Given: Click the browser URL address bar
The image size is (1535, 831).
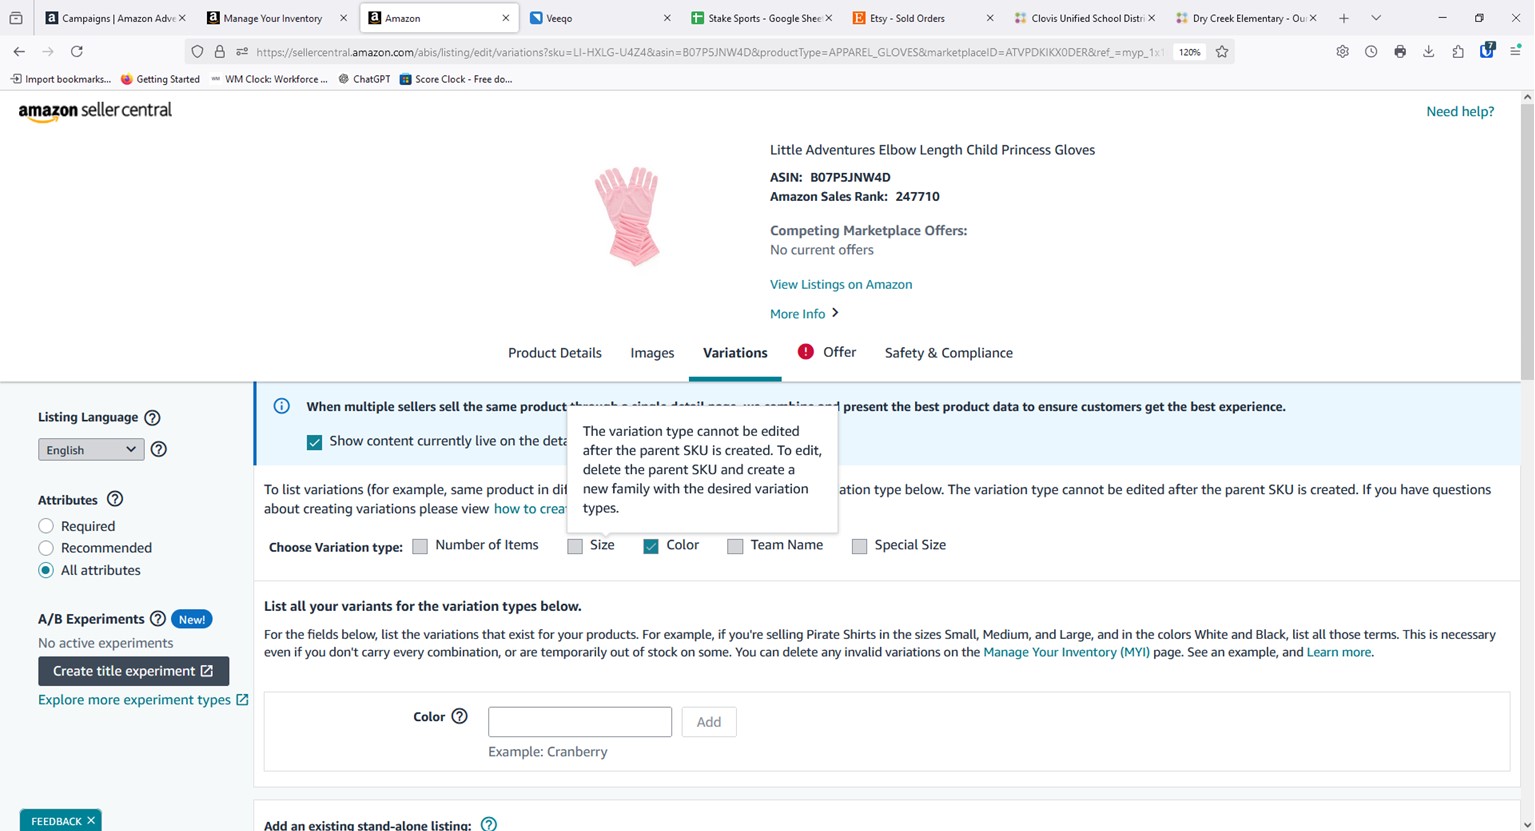Looking at the screenshot, I should [710, 52].
